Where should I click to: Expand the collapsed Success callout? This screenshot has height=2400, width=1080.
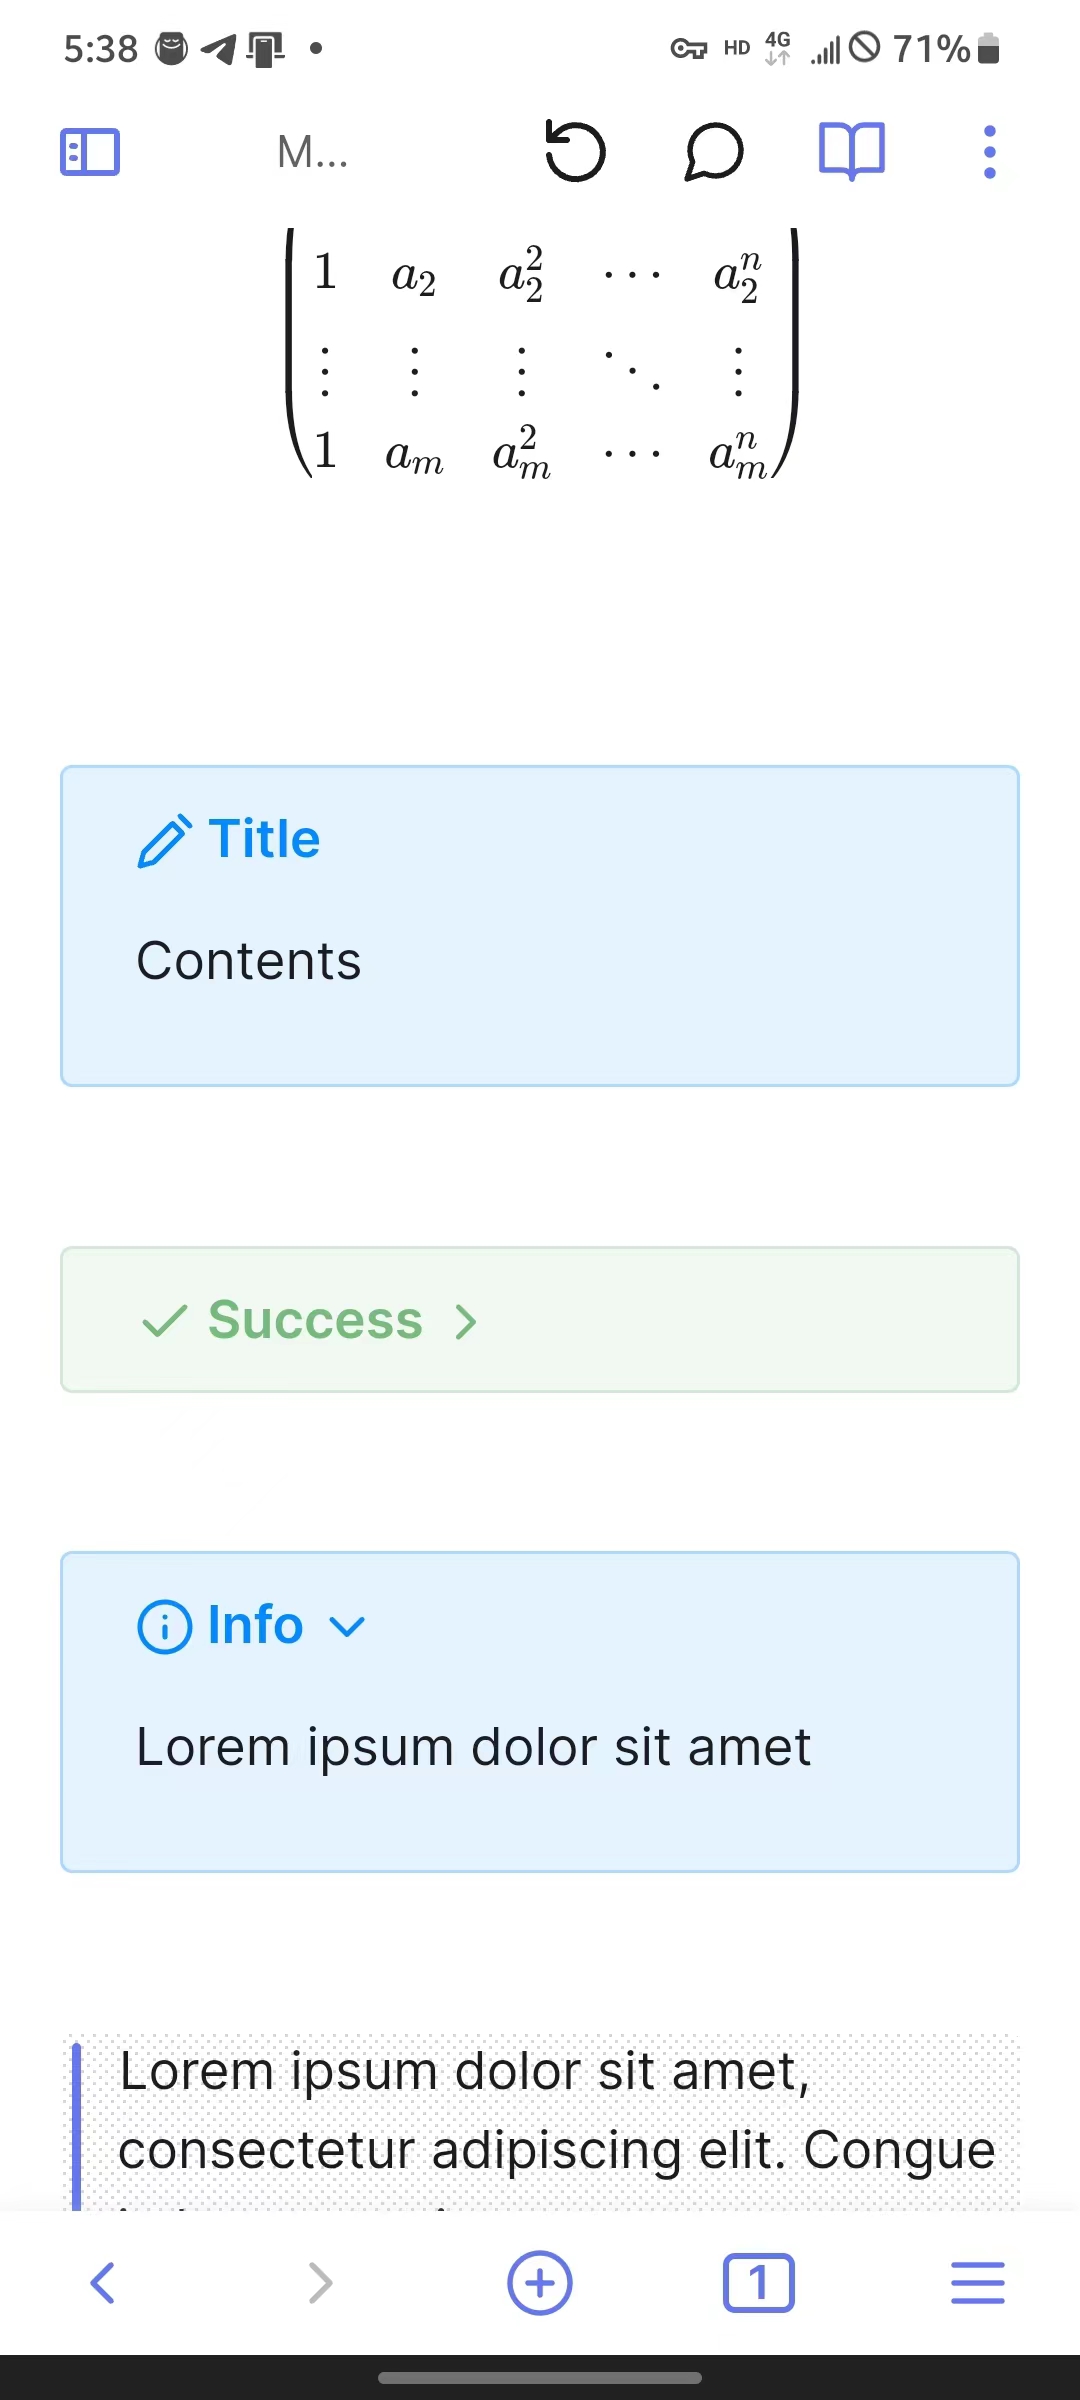point(466,1322)
